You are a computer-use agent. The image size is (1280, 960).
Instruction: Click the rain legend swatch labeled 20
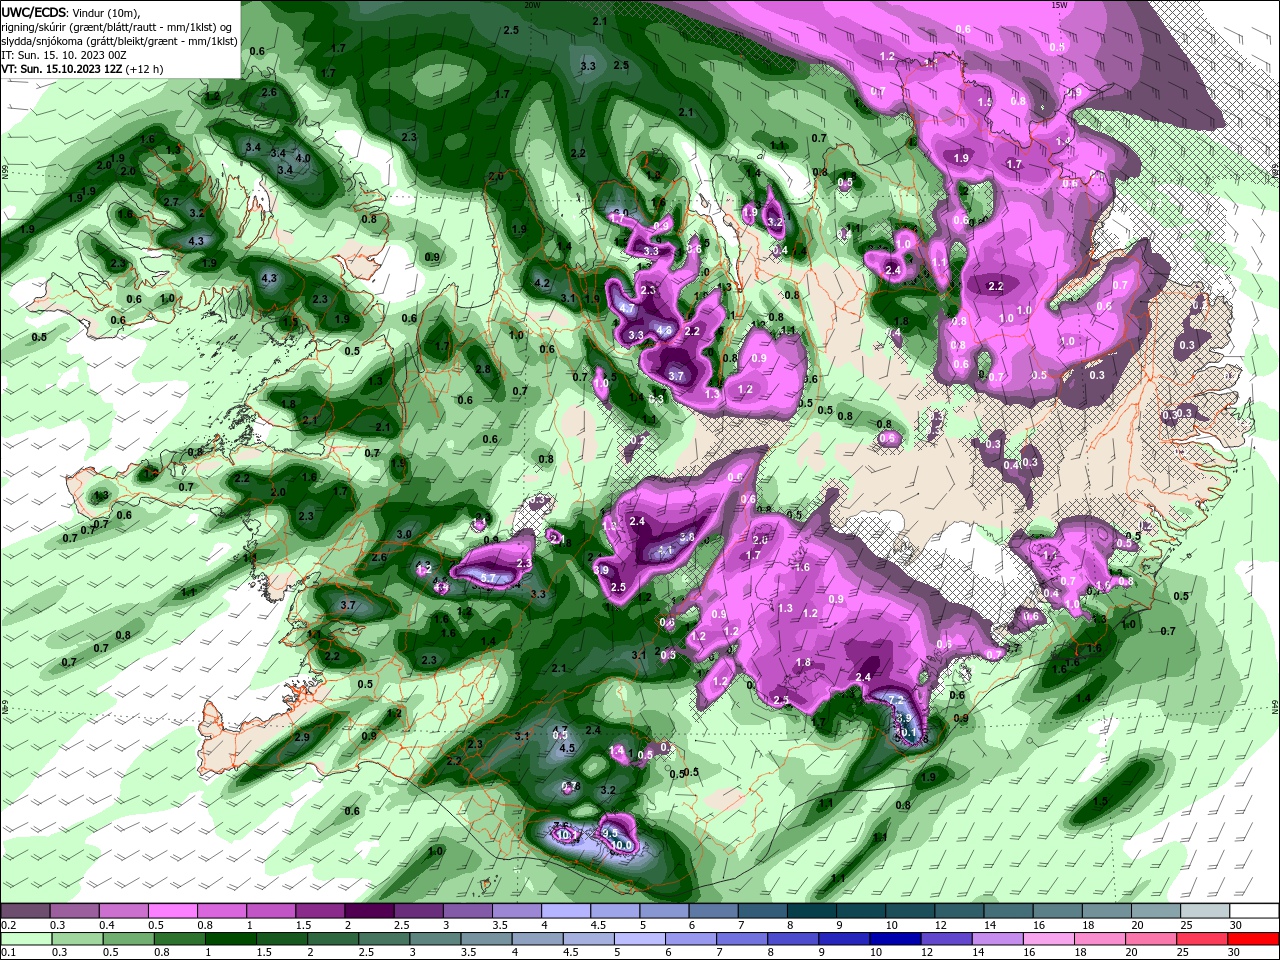click(x=1152, y=939)
